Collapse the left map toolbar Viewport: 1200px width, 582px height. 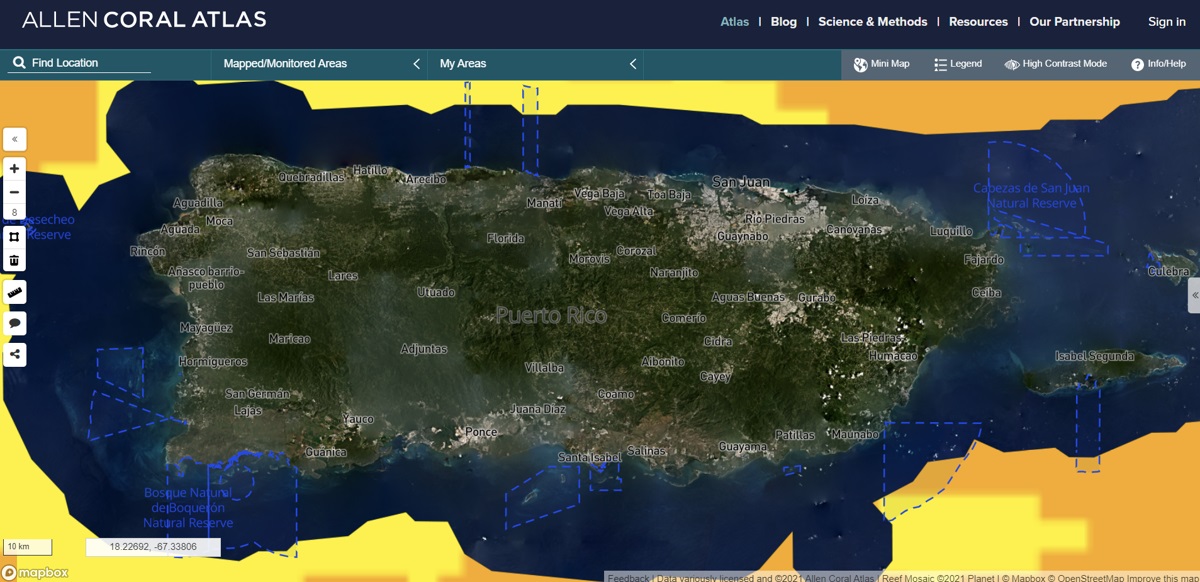pos(14,139)
